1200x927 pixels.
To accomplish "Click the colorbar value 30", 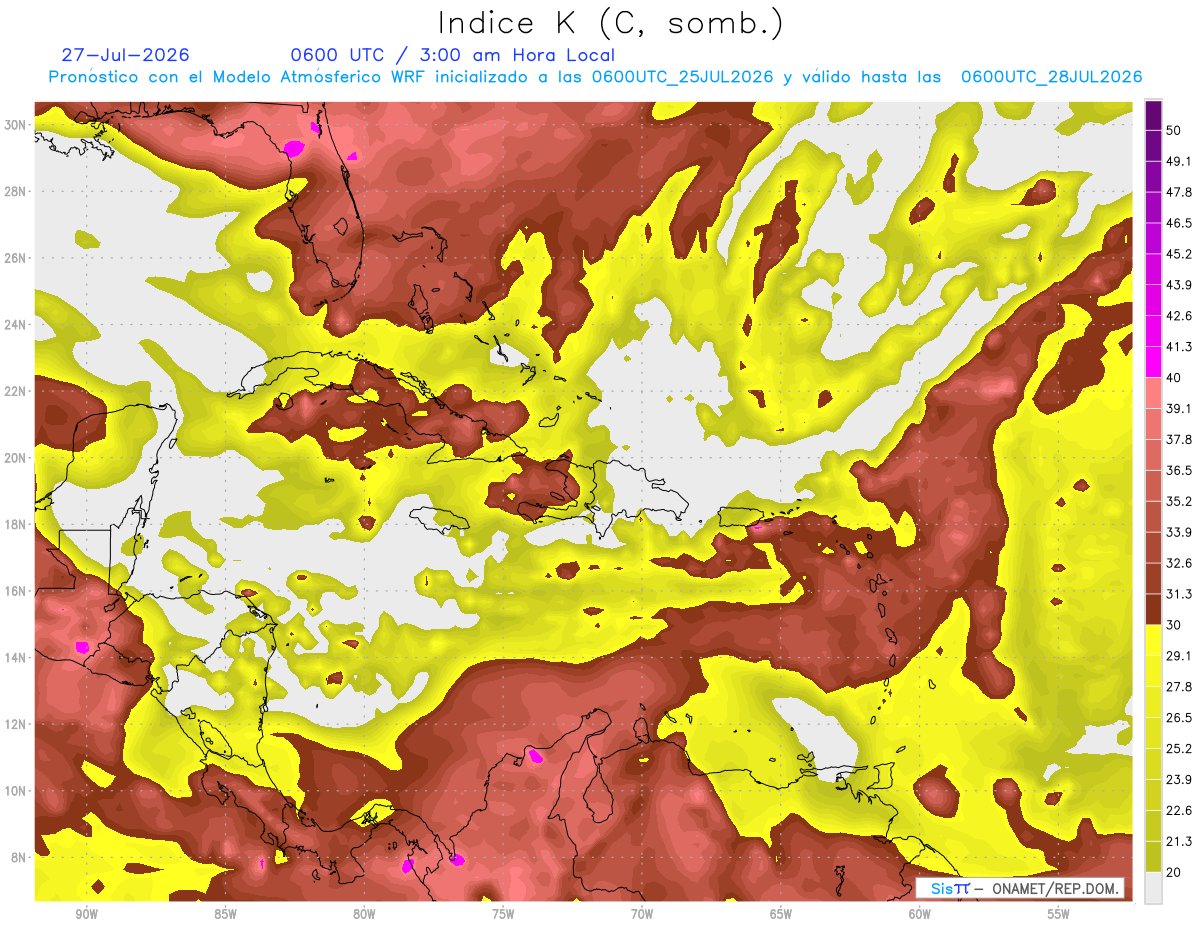I will pos(1175,625).
